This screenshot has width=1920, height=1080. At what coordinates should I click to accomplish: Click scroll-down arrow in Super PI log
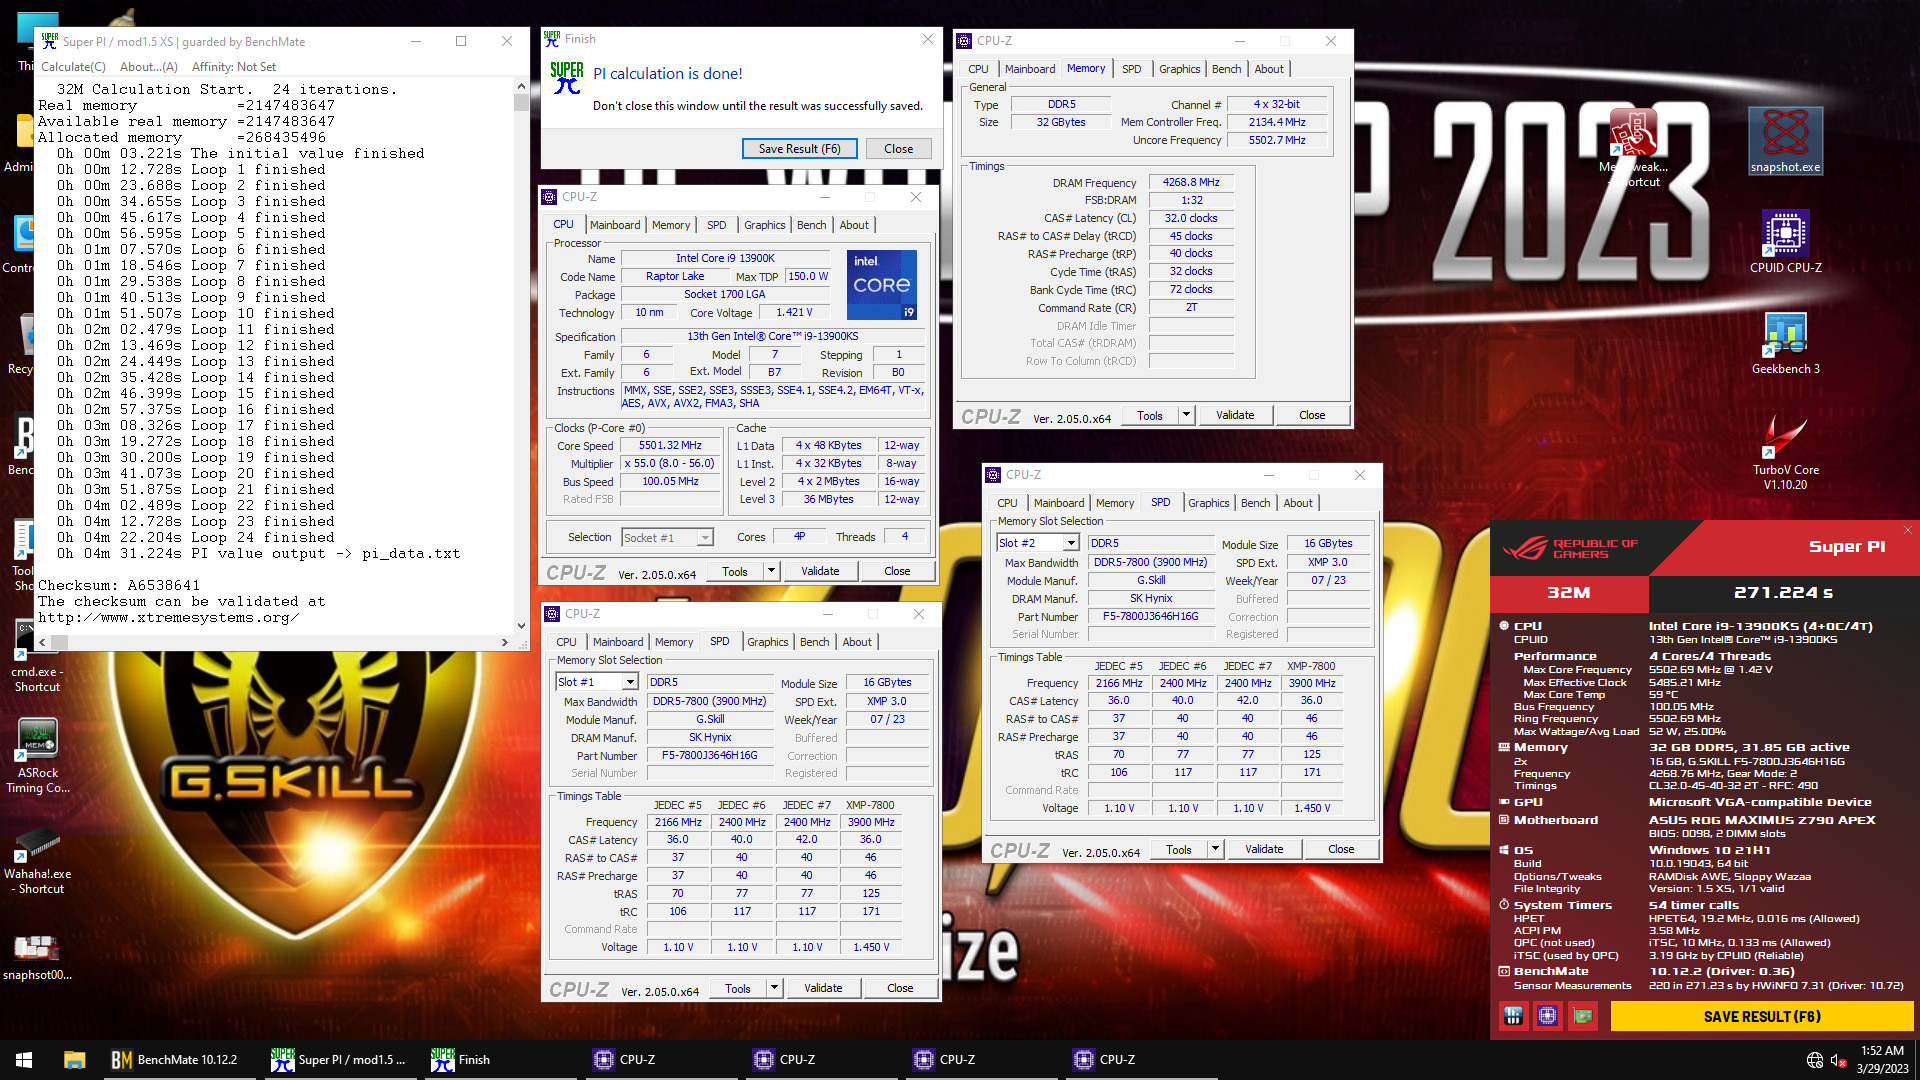(521, 626)
